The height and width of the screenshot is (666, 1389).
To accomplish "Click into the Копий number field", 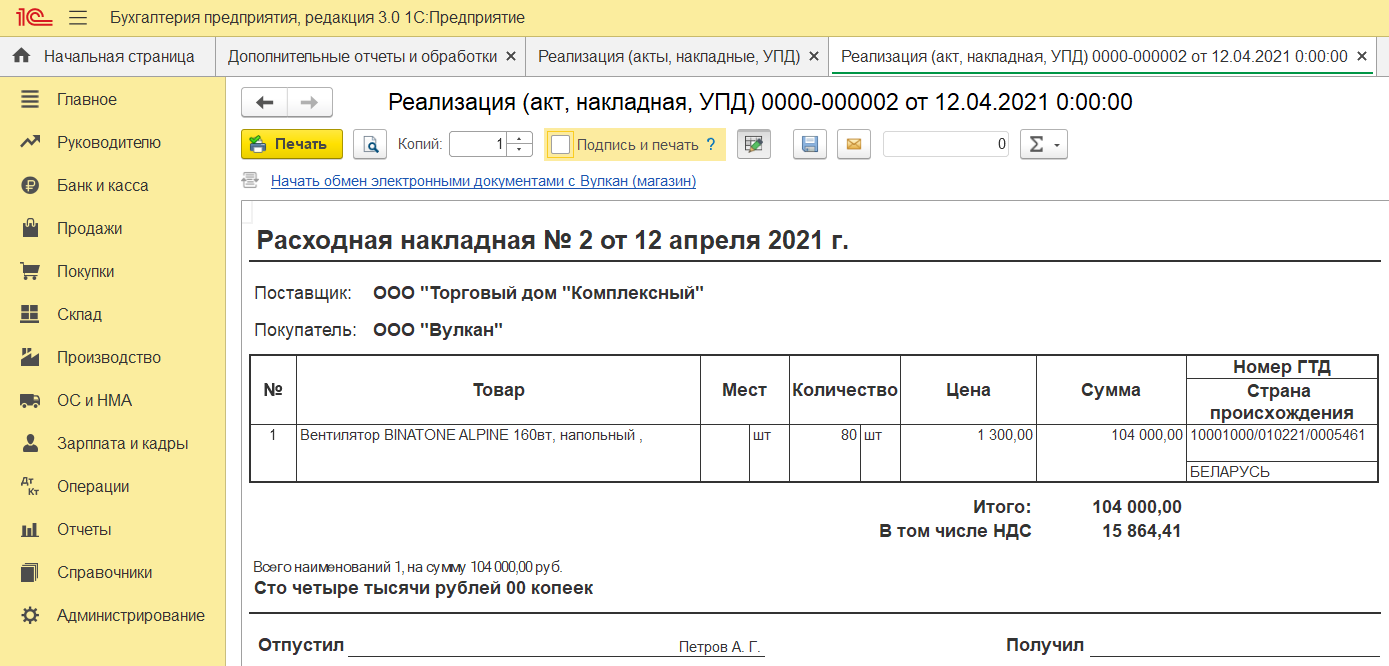I will [479, 144].
